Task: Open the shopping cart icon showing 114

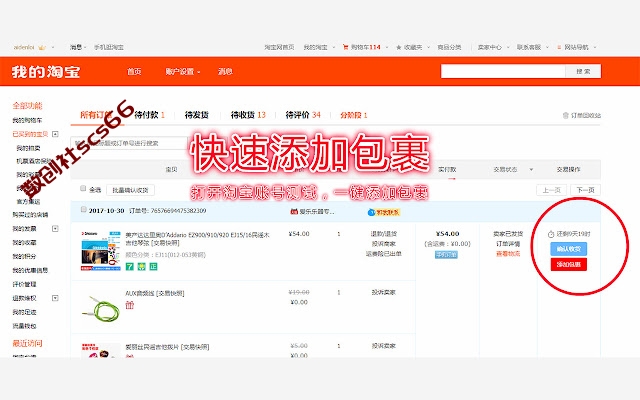Action: 345,47
